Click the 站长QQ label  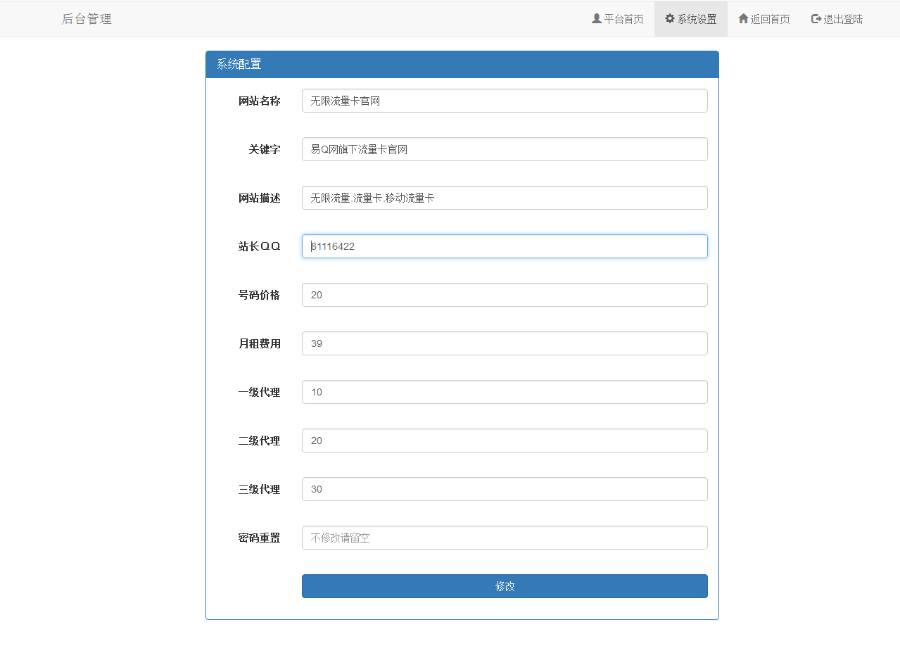point(259,246)
